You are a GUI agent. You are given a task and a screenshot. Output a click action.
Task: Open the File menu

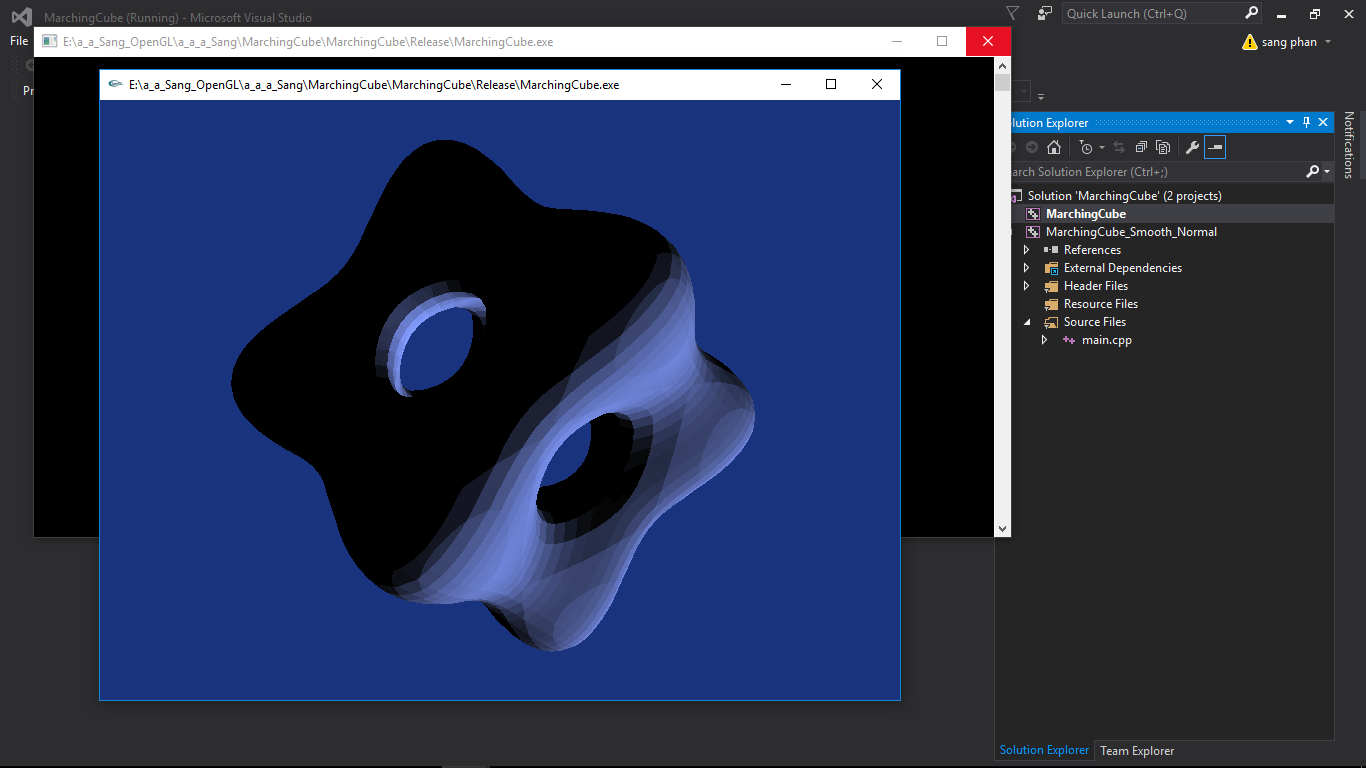[17, 40]
